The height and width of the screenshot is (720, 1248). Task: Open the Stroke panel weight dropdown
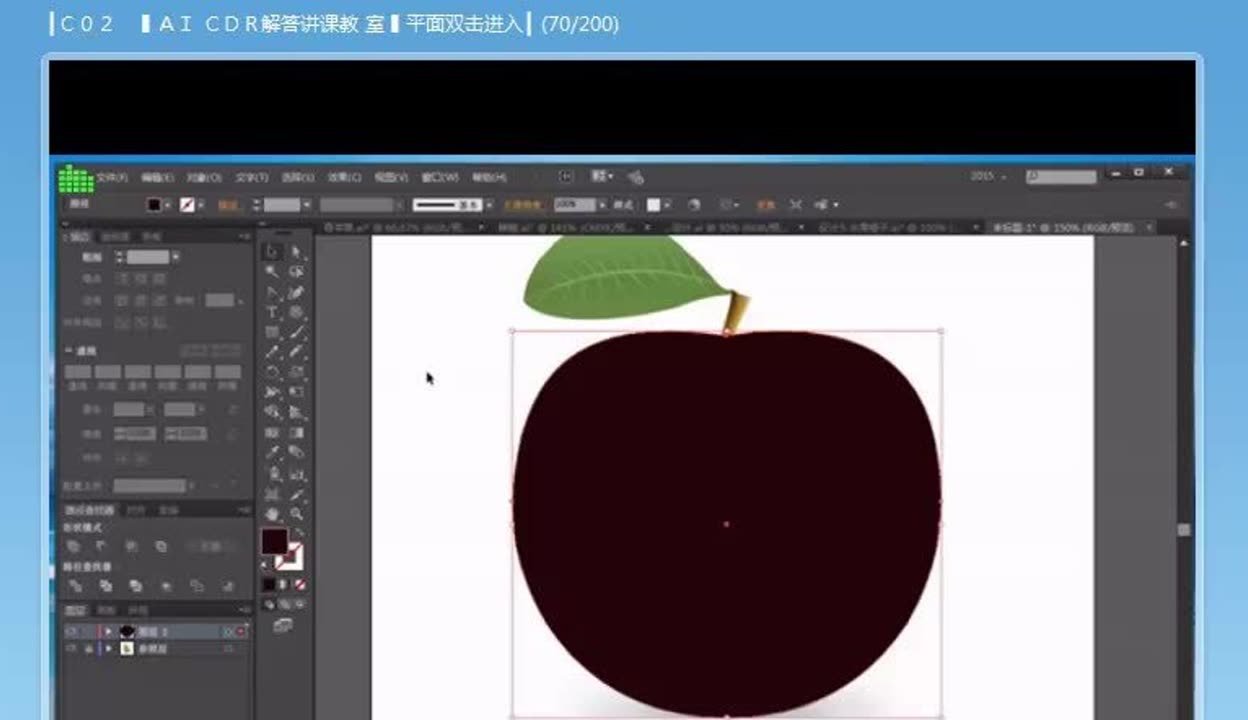click(x=176, y=257)
